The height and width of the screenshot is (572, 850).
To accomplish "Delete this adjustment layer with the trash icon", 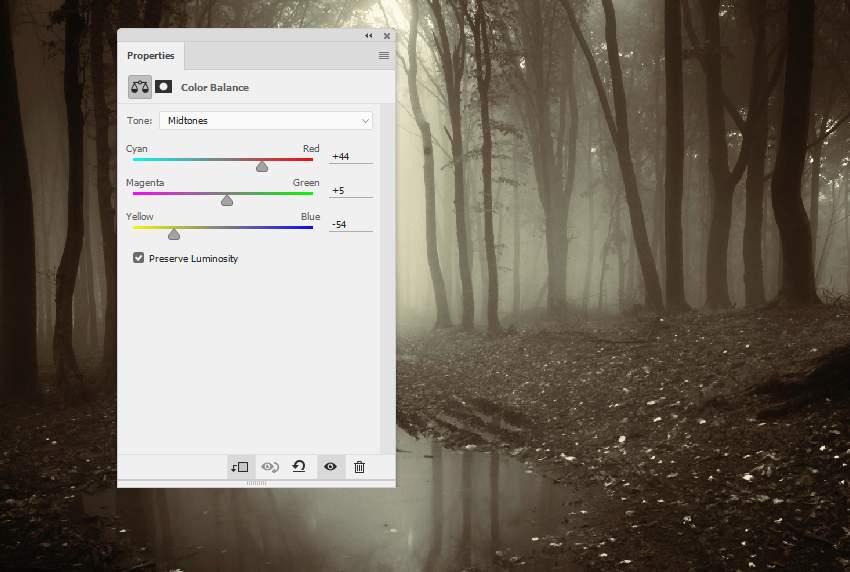I will point(359,467).
